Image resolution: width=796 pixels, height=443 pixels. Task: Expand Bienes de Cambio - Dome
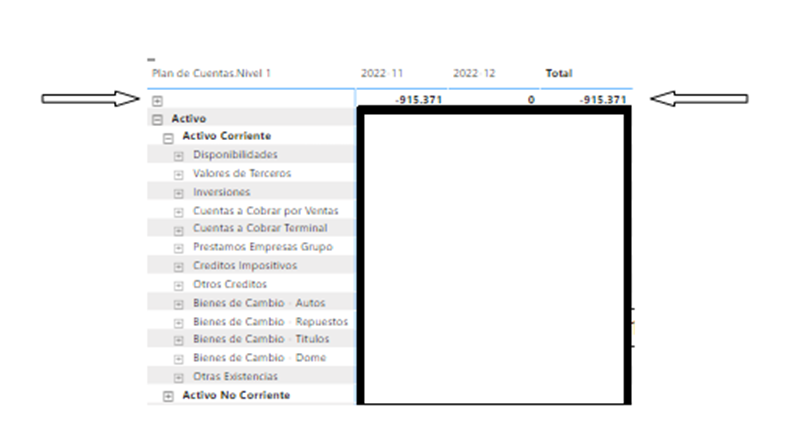[178, 360]
